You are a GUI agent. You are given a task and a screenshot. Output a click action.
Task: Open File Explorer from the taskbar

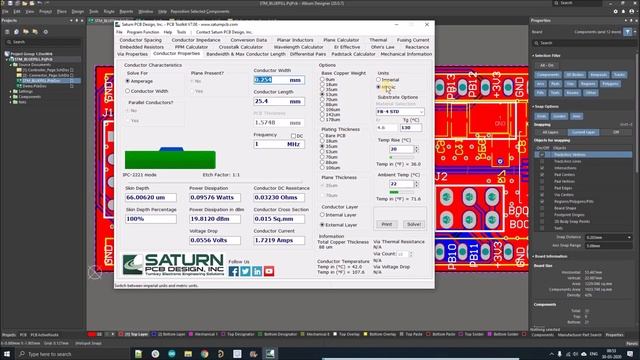click(188, 354)
